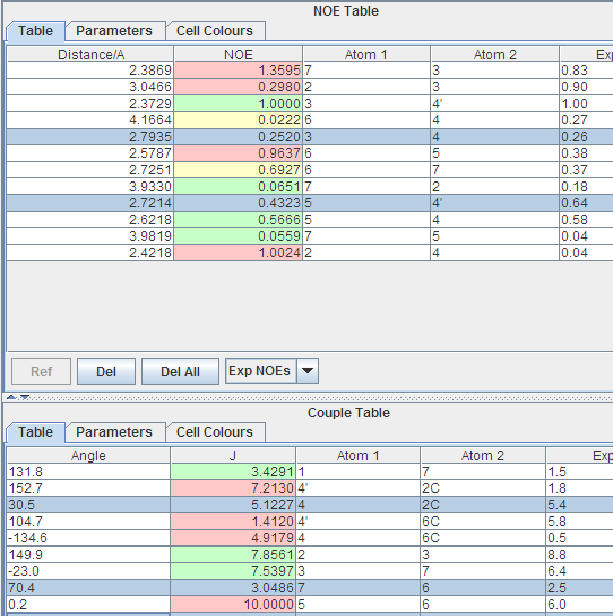The width and height of the screenshot is (613, 616).
Task: Click the J column header in Couple Table
Action: 233,456
